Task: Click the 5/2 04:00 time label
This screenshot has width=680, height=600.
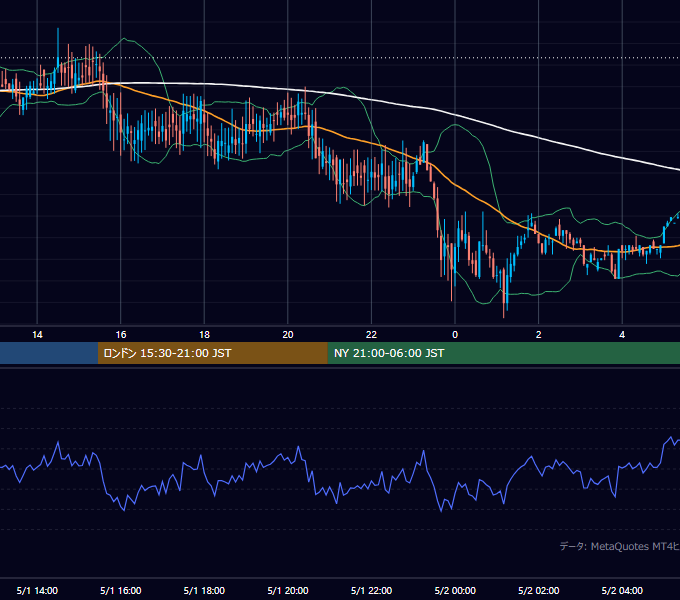Action: click(622, 590)
